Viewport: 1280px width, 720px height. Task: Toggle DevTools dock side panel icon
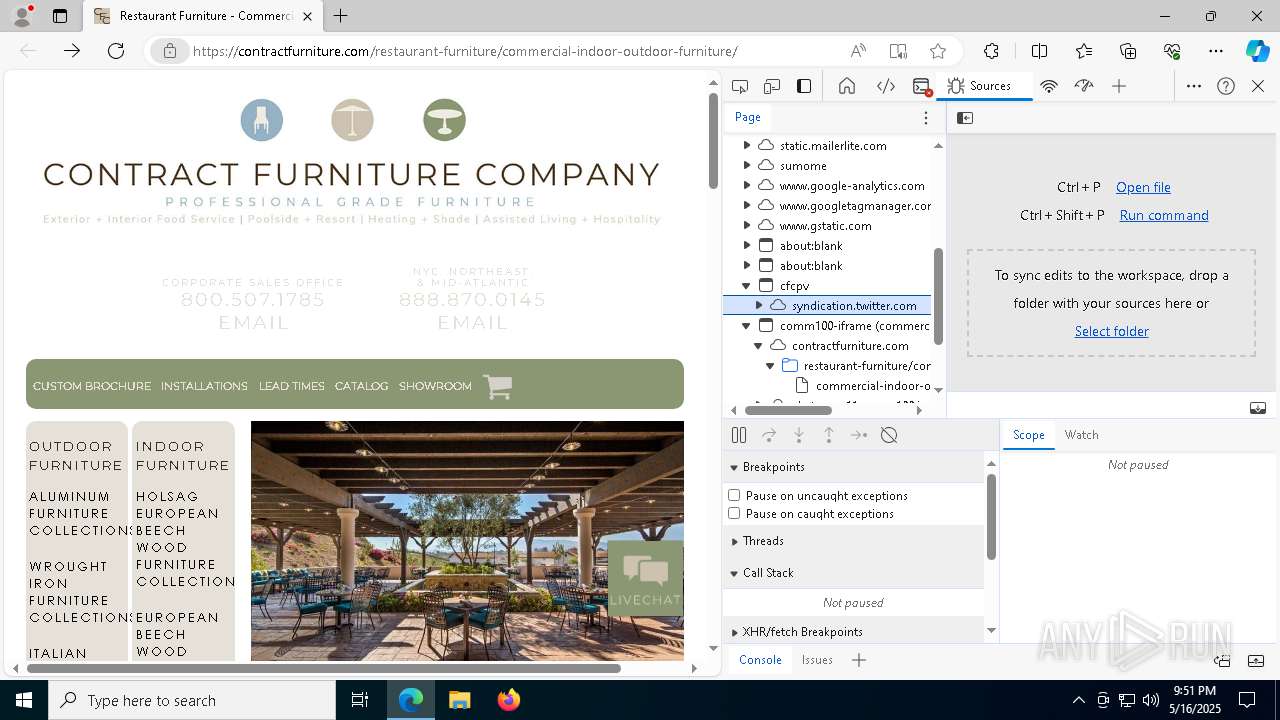coord(804,86)
